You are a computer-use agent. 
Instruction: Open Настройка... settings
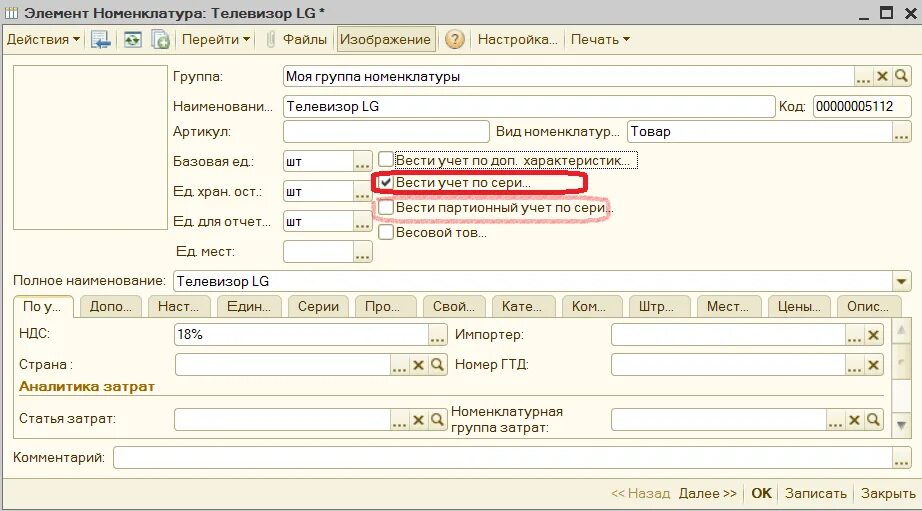tap(517, 40)
